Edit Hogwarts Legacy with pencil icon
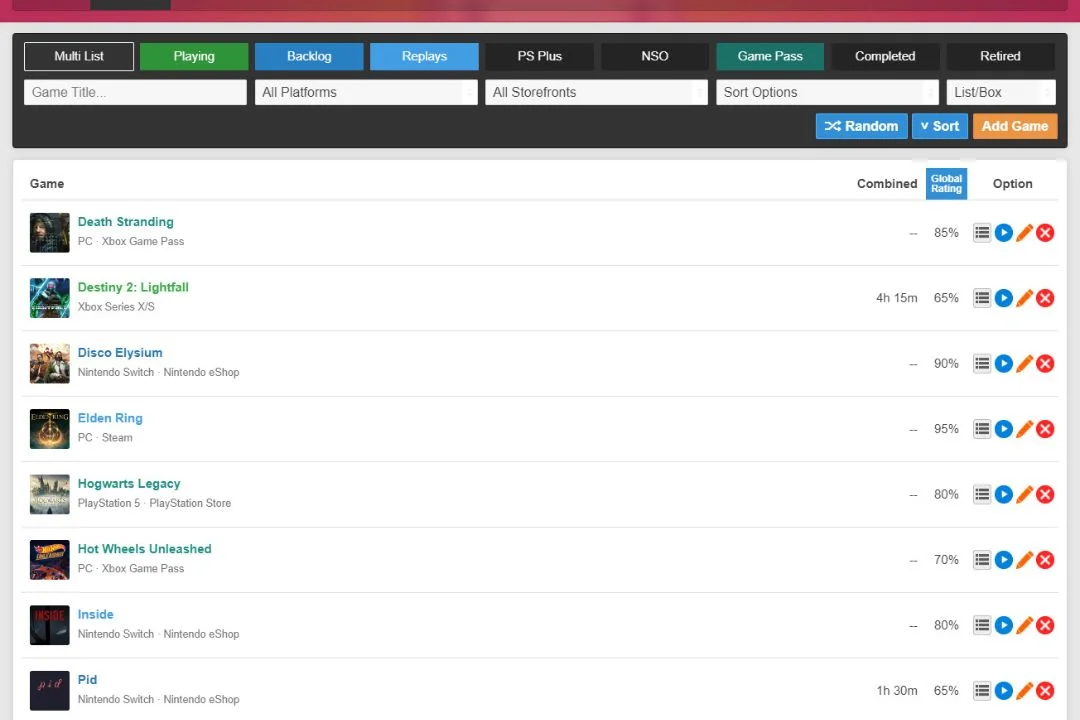 tap(1024, 495)
